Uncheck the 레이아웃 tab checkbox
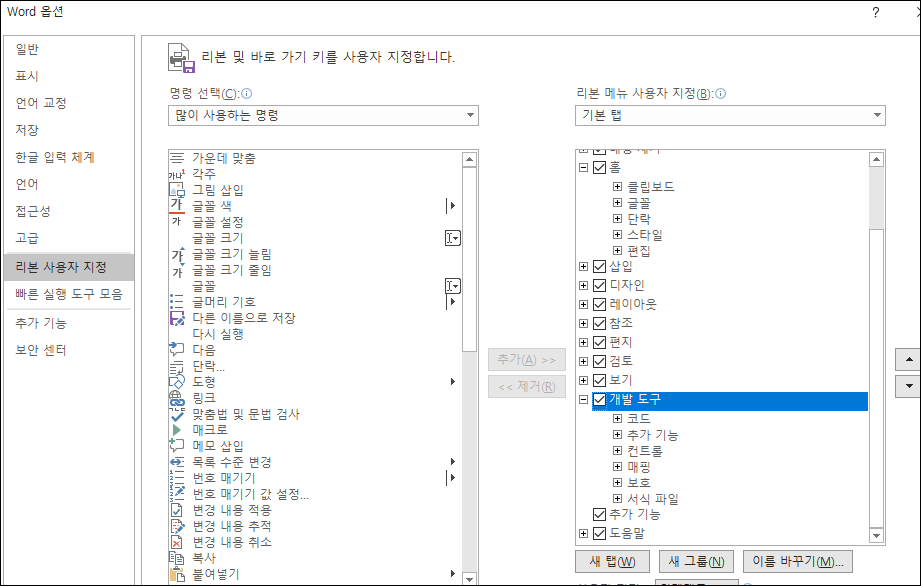Viewport: 921px width, 586px height. (x=599, y=304)
